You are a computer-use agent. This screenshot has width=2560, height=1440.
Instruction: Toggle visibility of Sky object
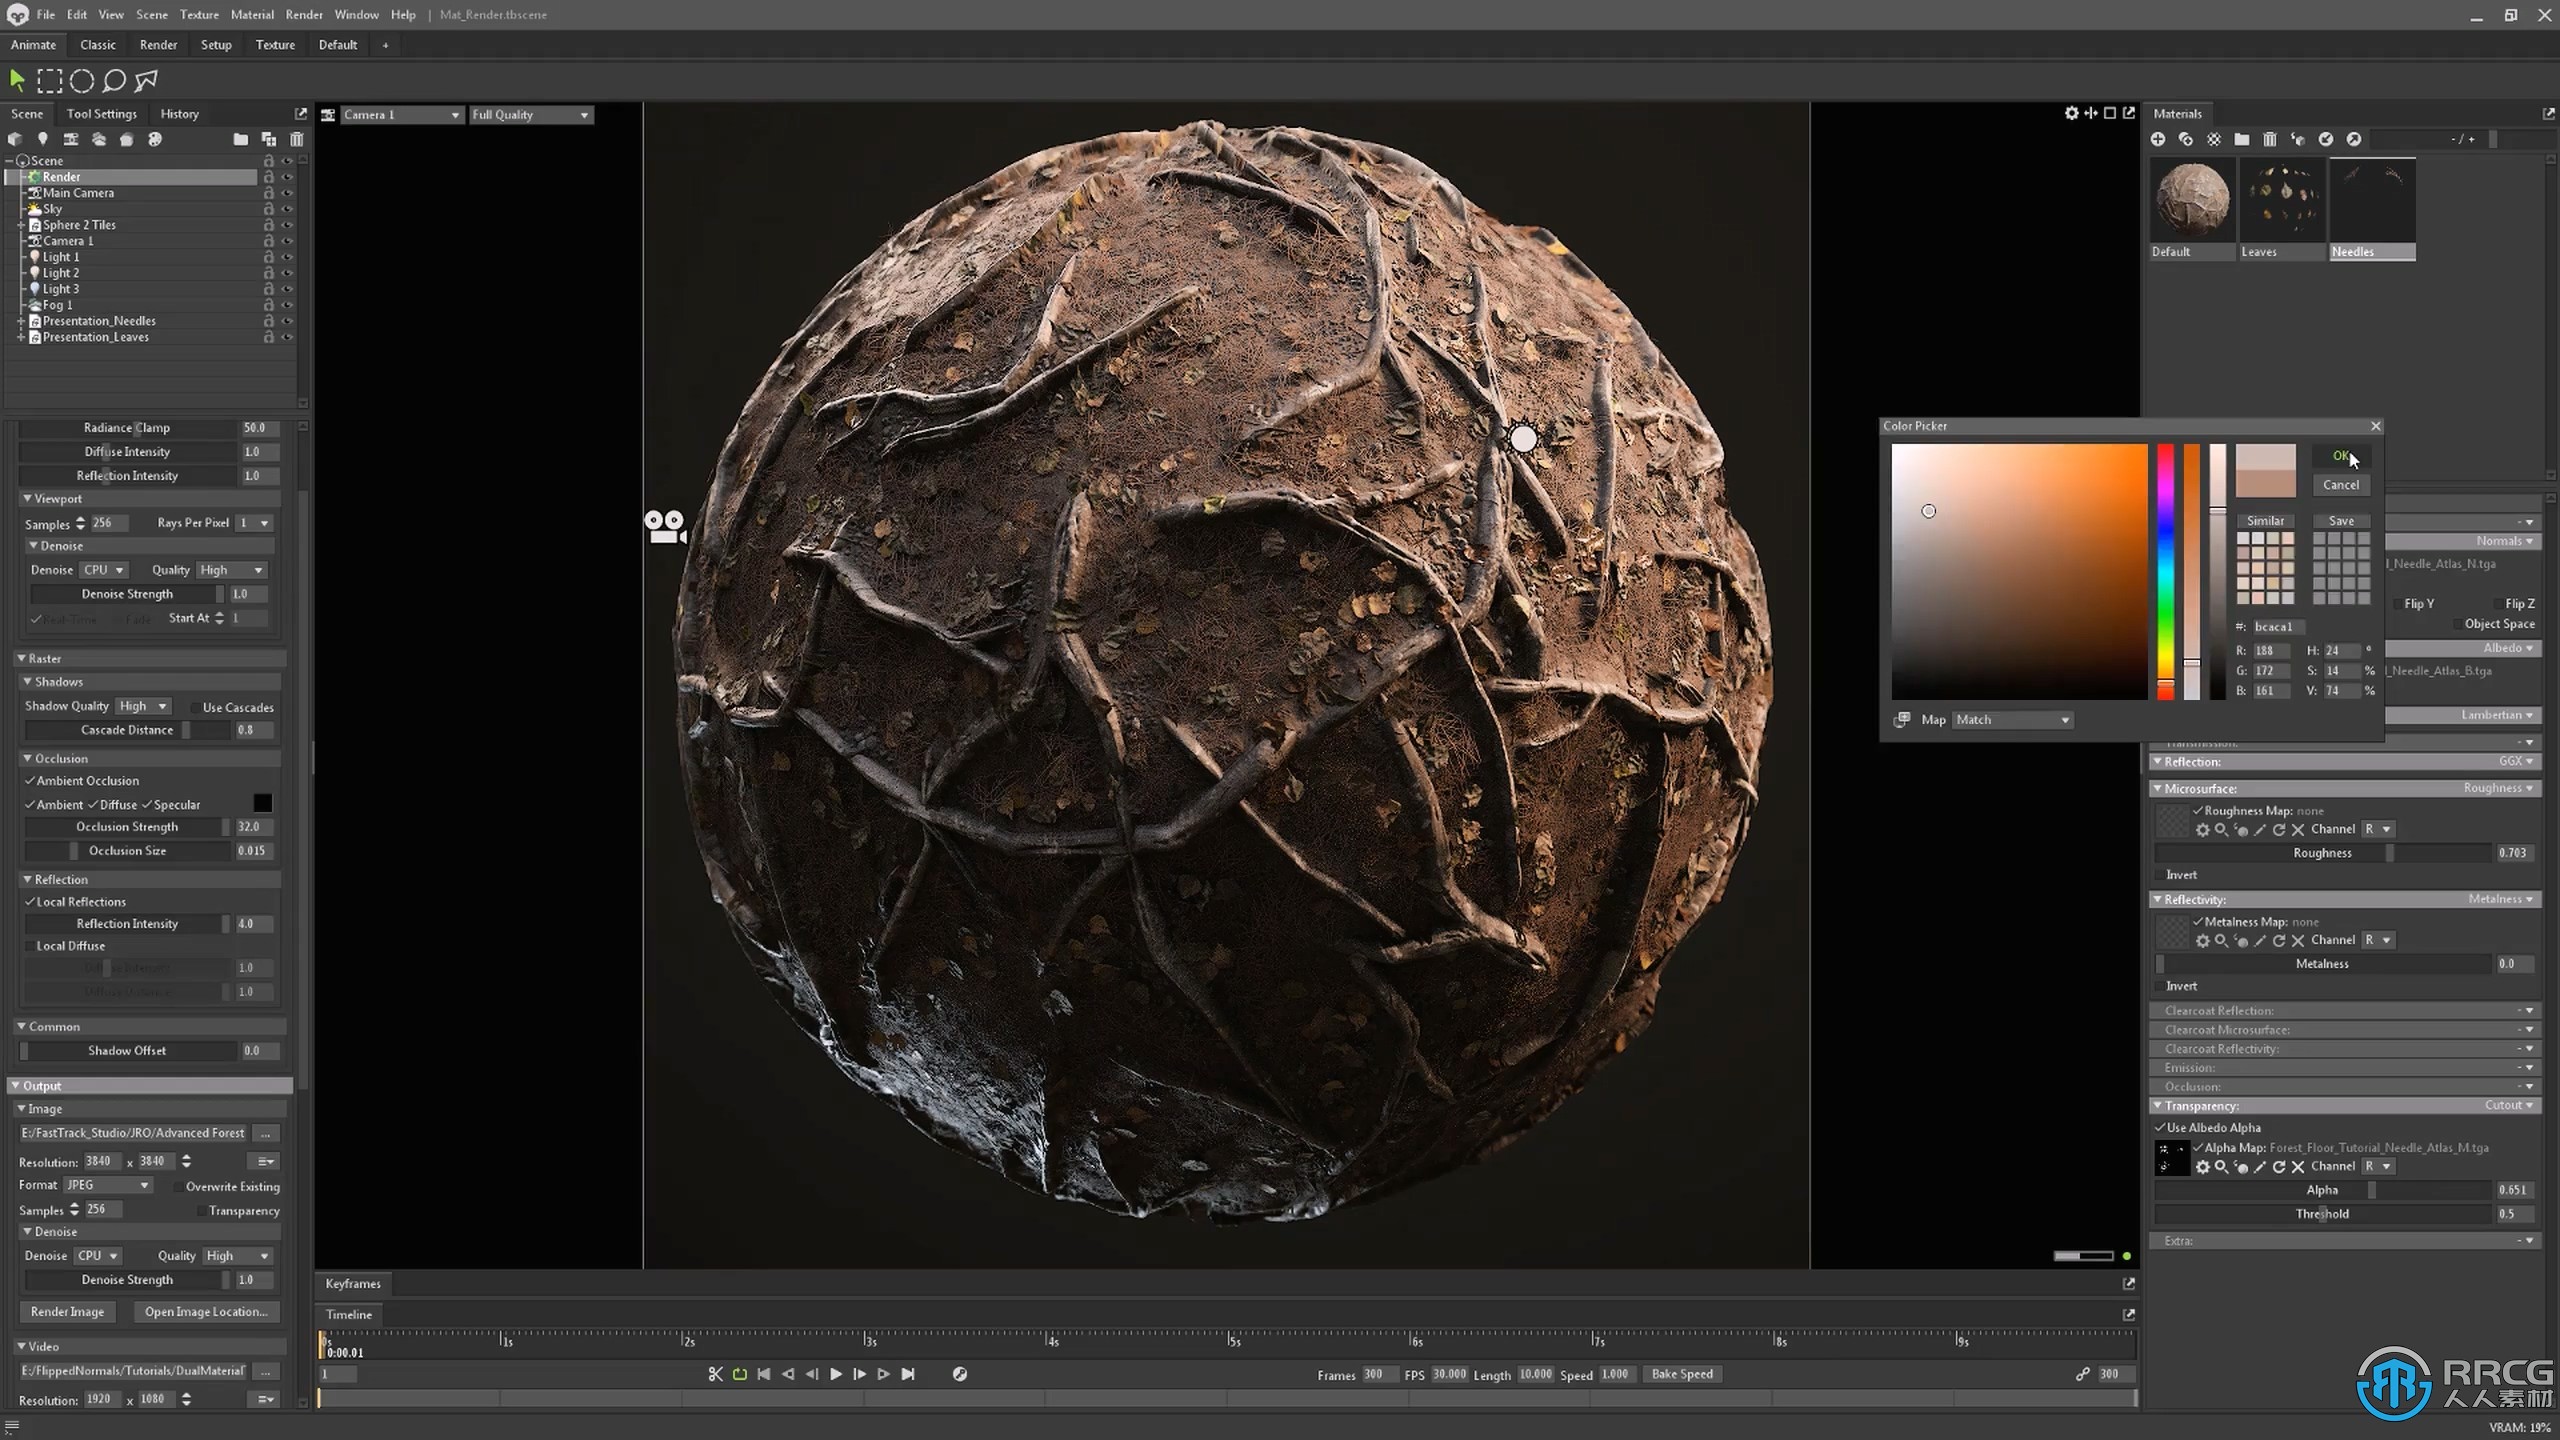click(x=287, y=209)
